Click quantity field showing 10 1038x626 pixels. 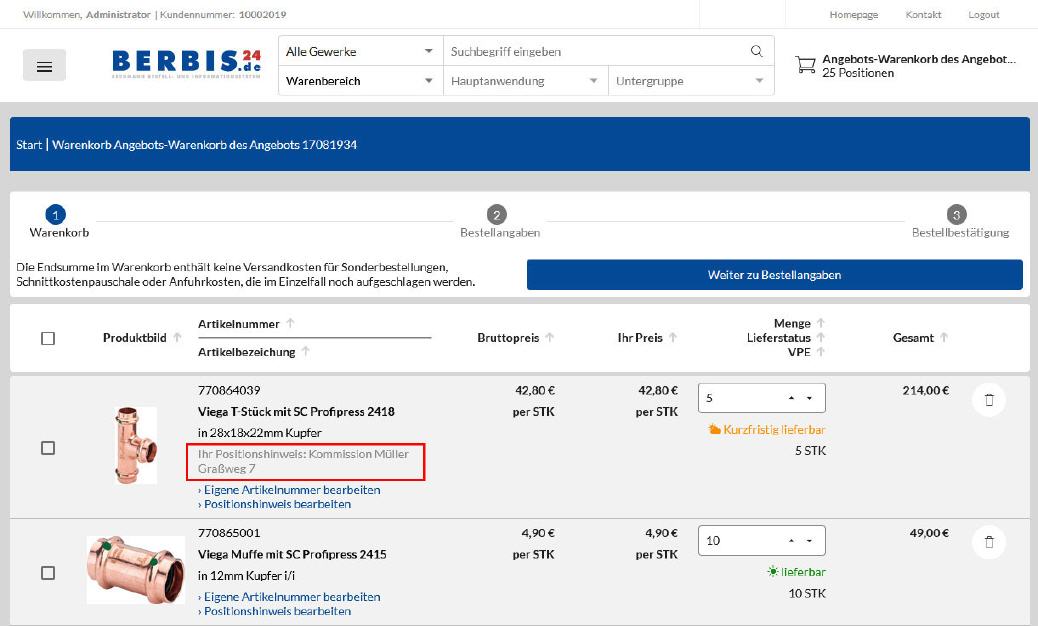(x=740, y=541)
